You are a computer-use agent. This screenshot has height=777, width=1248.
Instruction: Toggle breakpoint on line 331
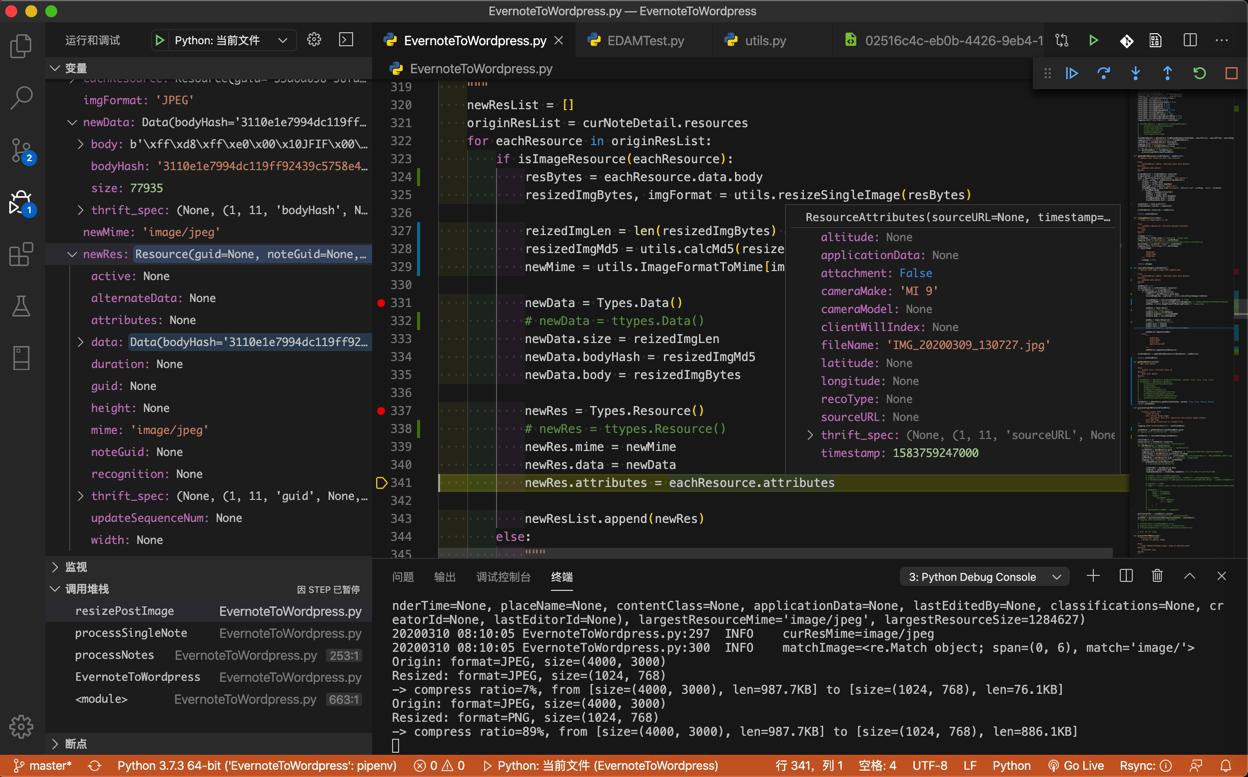click(381, 303)
